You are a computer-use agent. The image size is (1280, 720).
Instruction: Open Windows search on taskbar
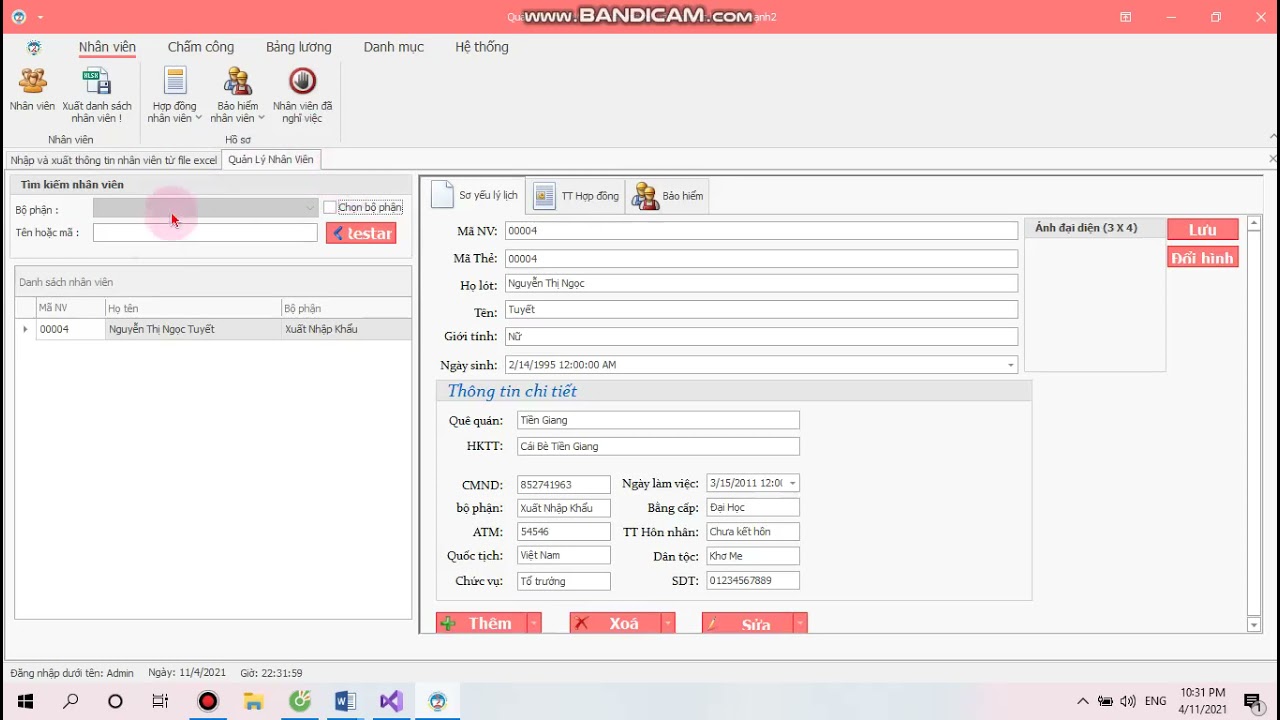click(x=70, y=701)
